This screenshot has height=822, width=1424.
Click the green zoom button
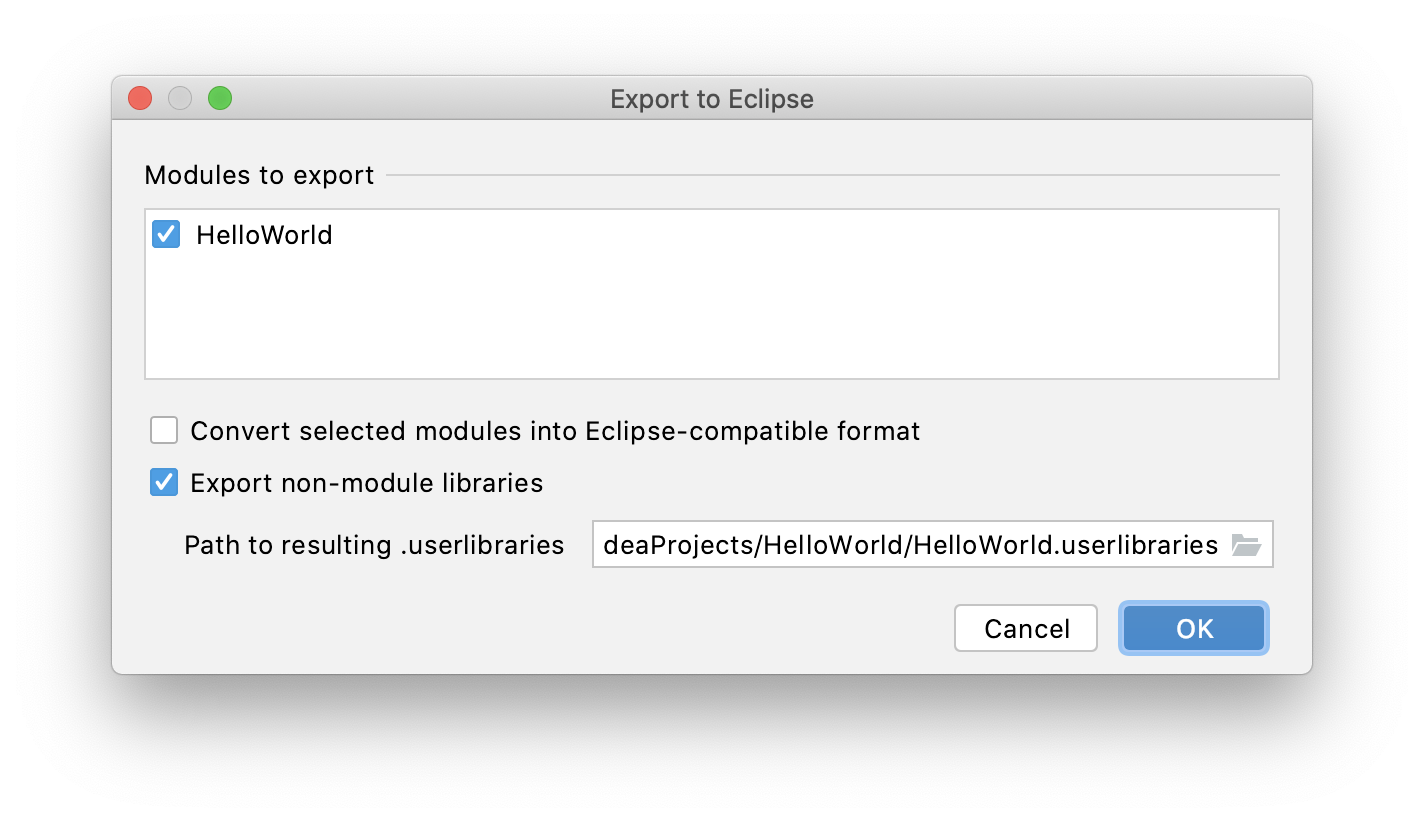tap(219, 98)
